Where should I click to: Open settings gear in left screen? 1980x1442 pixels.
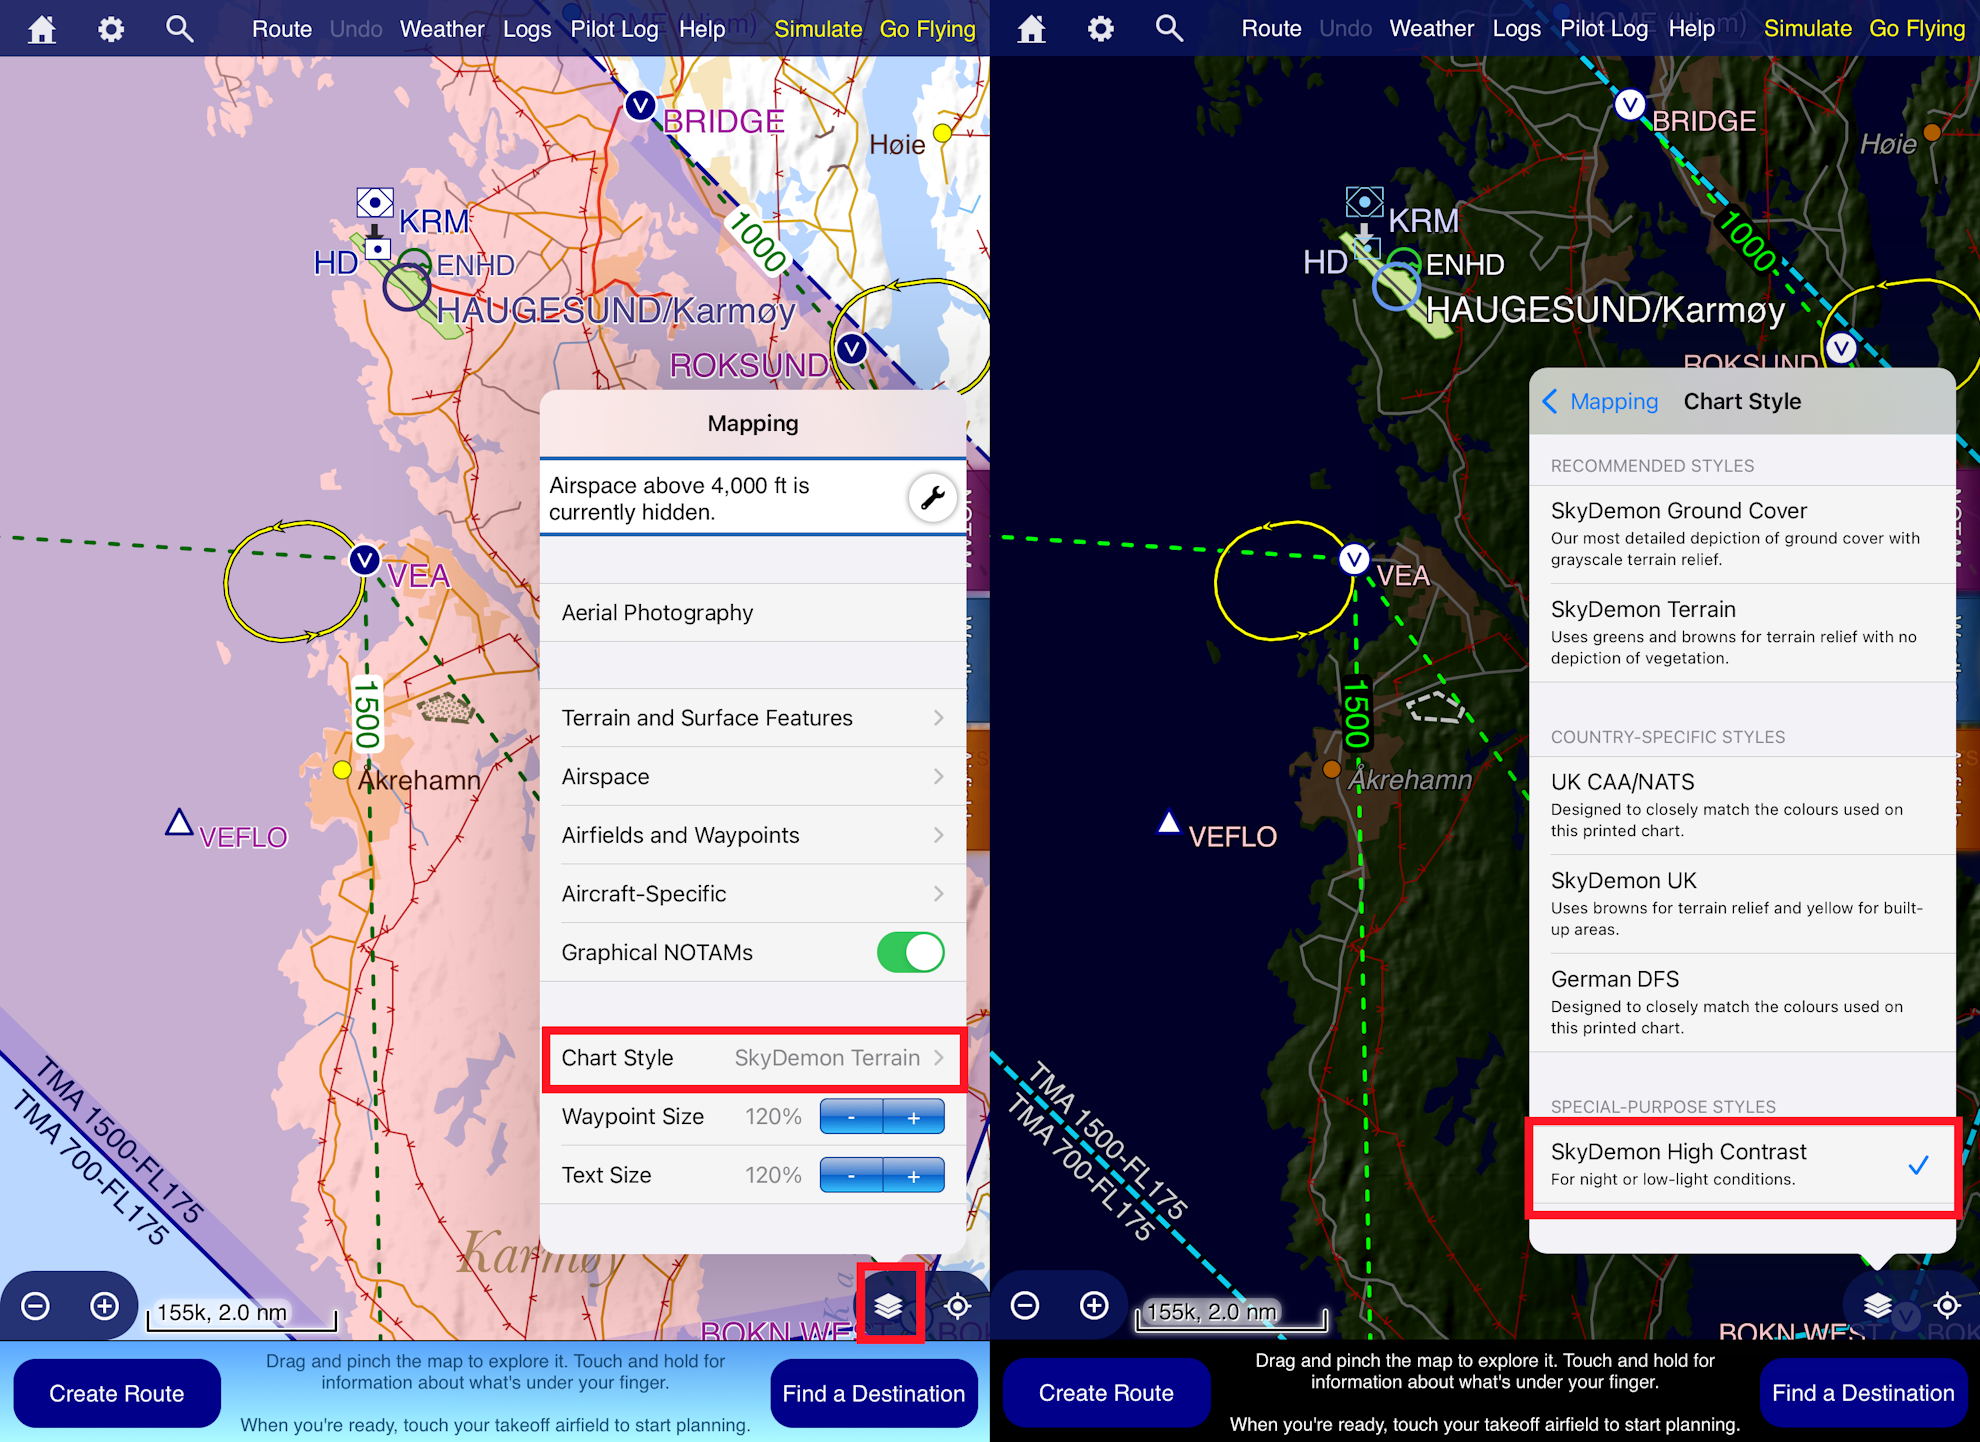pos(111,29)
